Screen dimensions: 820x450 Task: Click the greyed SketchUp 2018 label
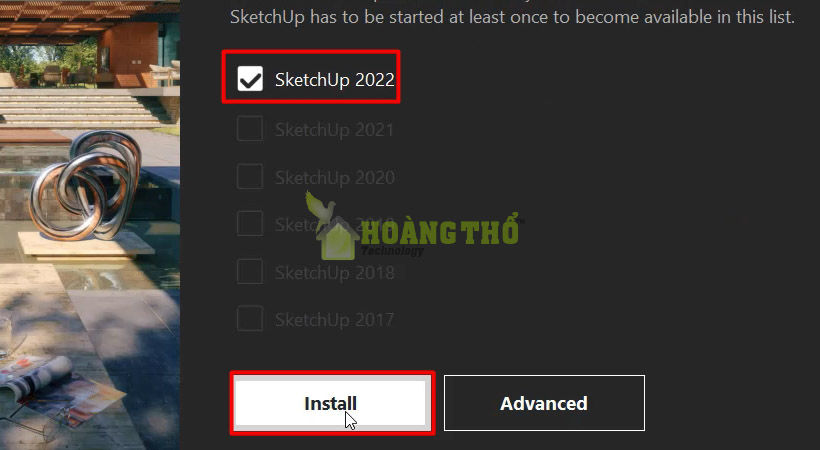coord(335,272)
